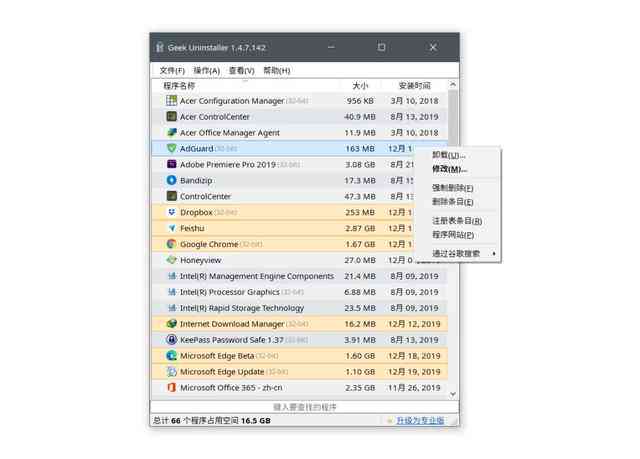Select 强制删除 in the context menu
The image size is (640, 459).
pos(453,188)
